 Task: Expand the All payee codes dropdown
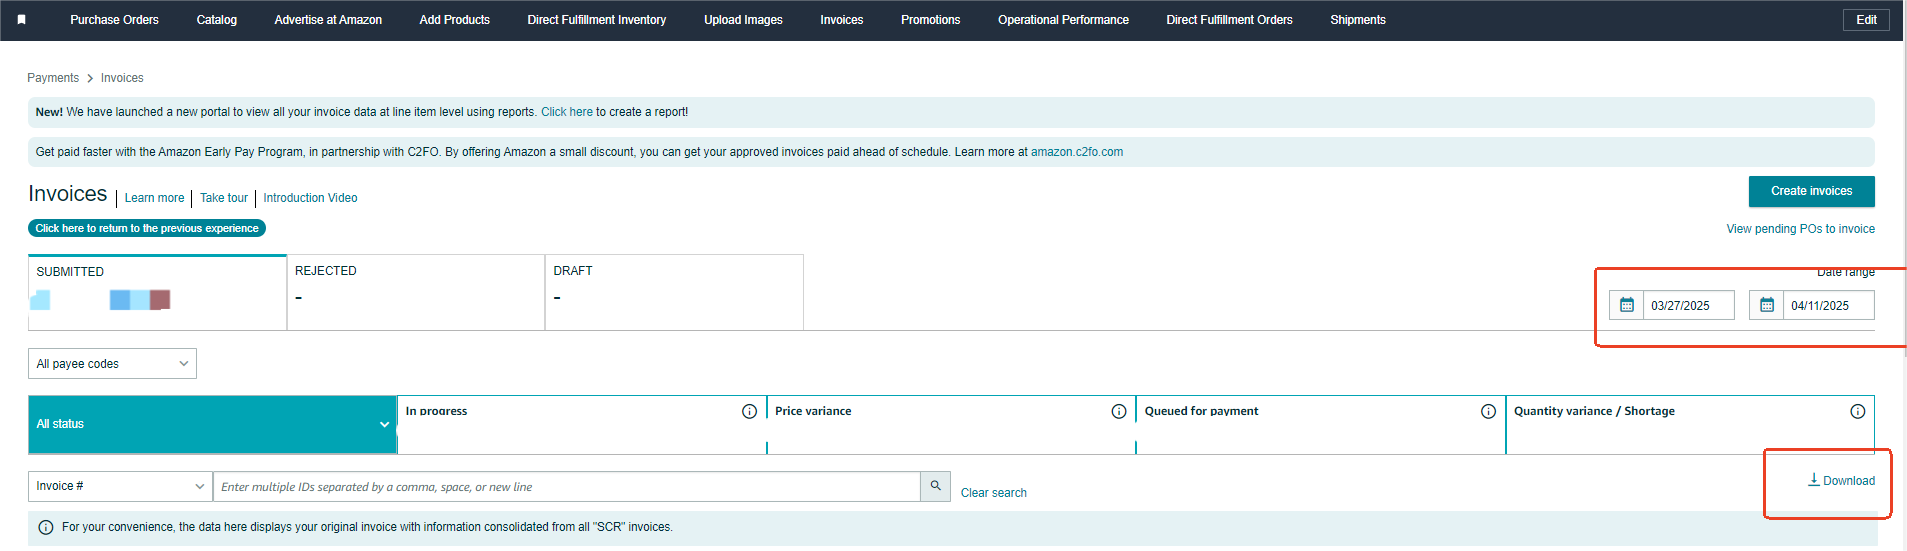[112, 364]
